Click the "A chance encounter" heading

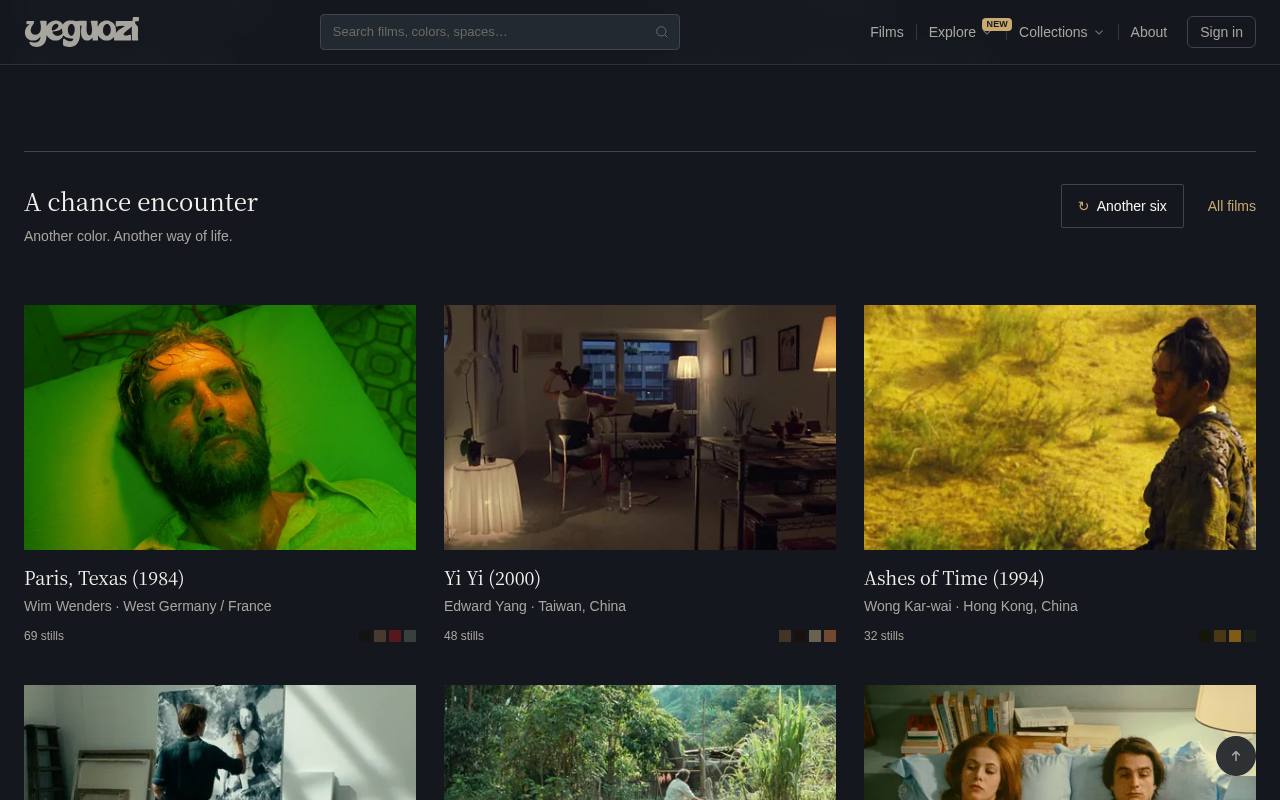point(141,202)
